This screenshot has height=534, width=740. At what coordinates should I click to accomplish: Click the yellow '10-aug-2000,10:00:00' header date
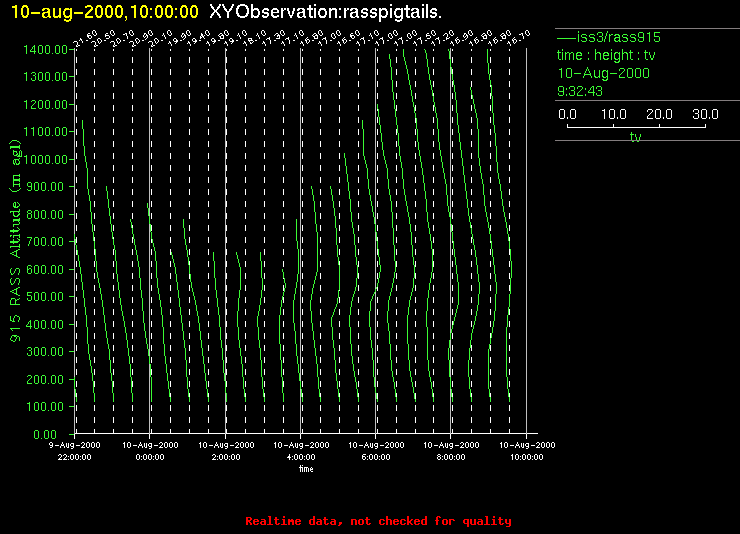pos(104,11)
